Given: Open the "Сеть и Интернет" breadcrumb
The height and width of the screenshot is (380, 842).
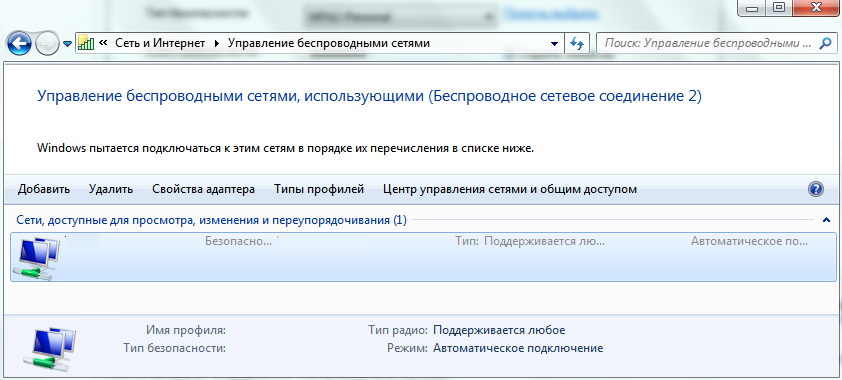Looking at the screenshot, I should pos(160,43).
